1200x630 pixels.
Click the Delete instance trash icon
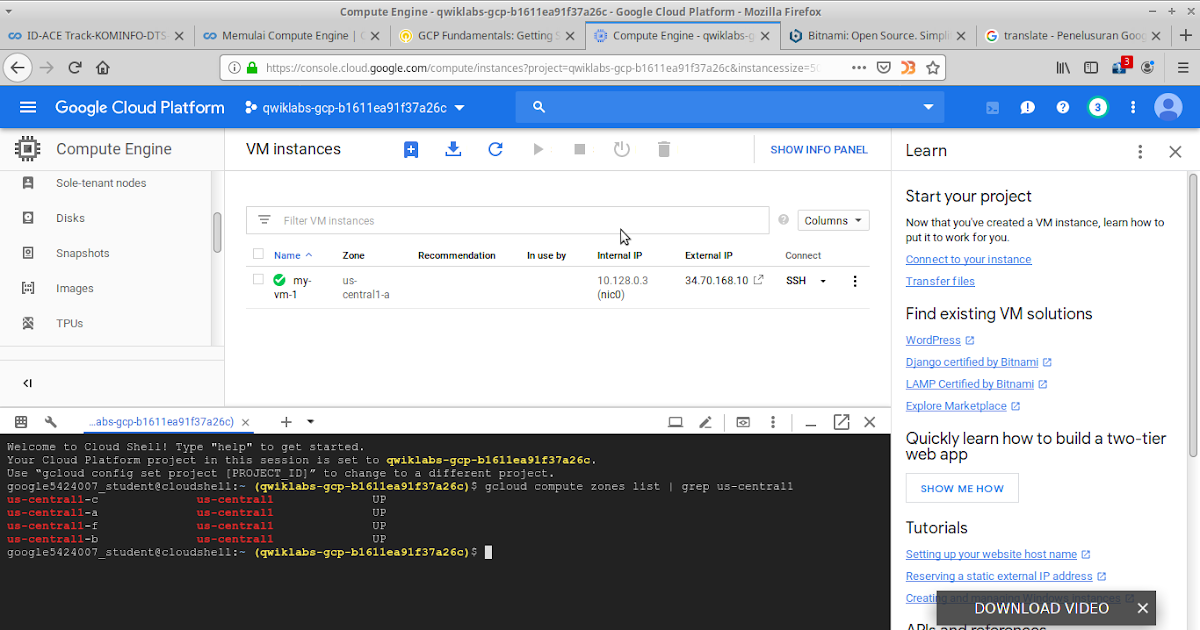click(664, 149)
